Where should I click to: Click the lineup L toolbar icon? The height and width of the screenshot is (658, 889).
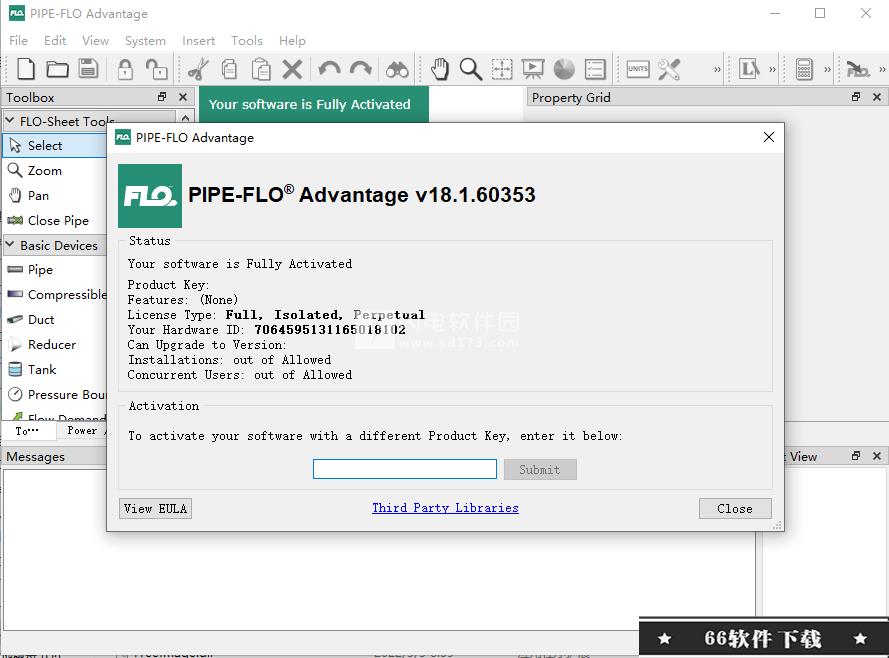(x=749, y=69)
